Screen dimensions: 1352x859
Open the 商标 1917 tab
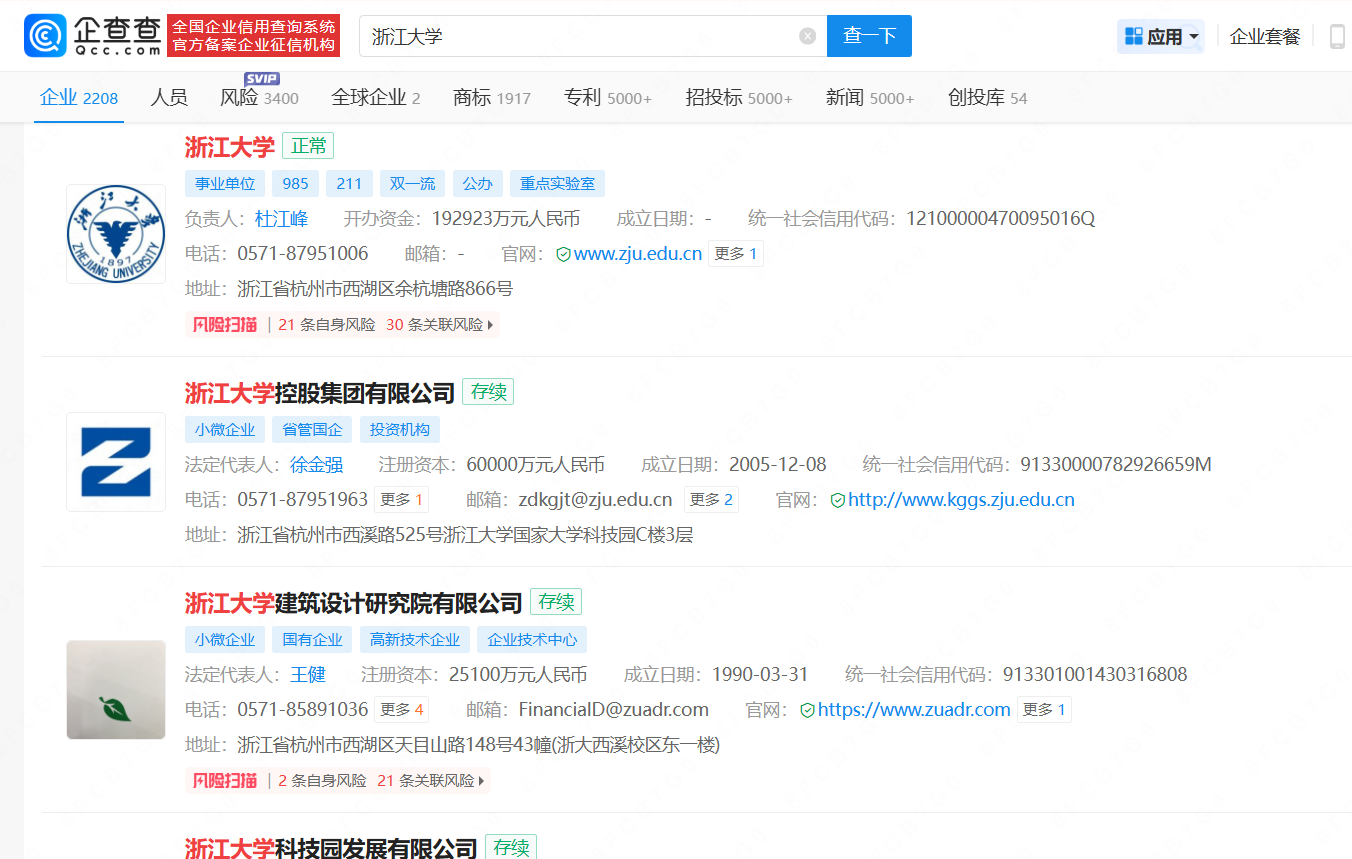(492, 98)
